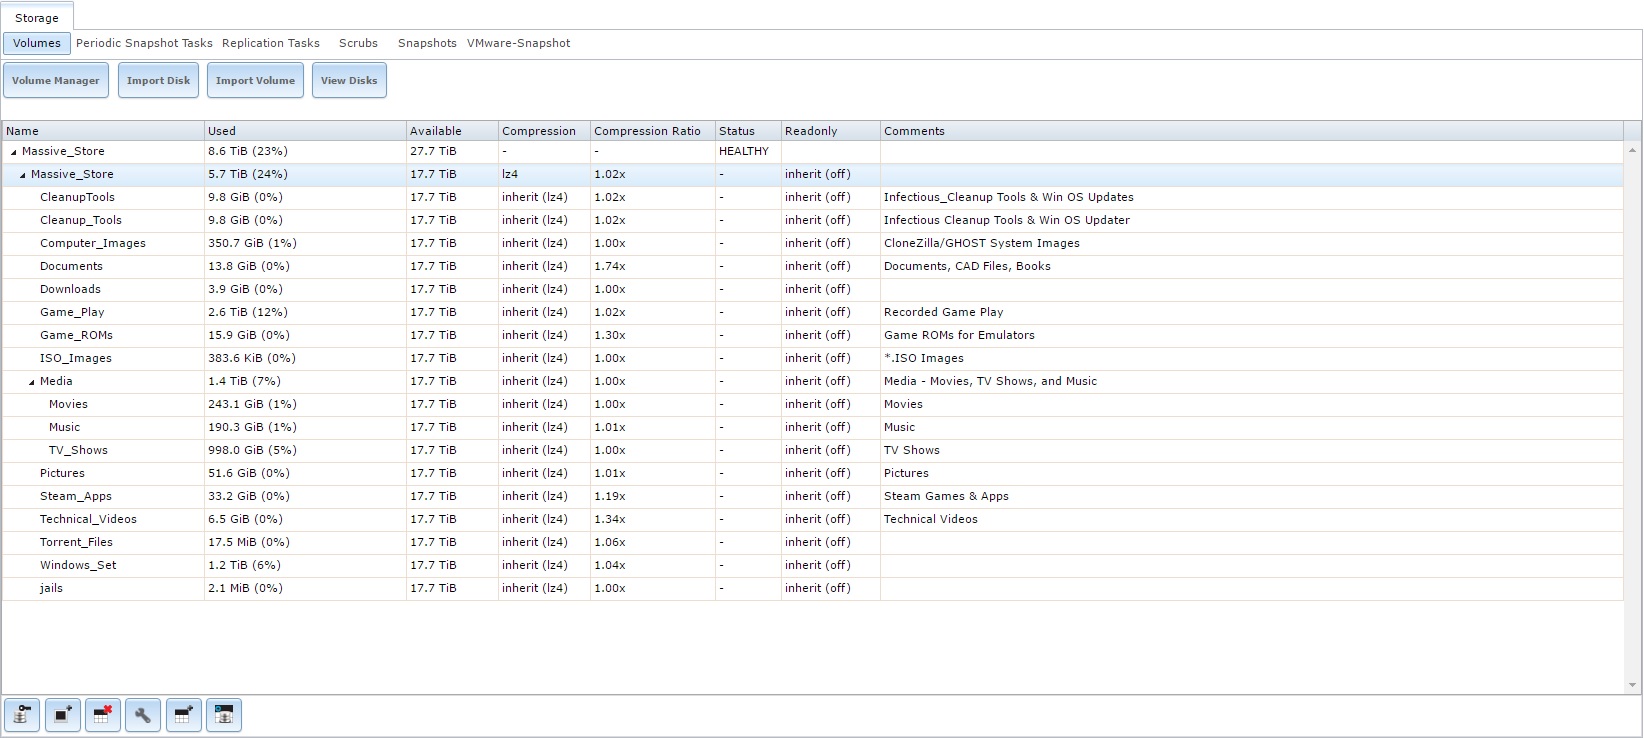Click the Change Permissions icon with key

pyautogui.click(x=22, y=715)
